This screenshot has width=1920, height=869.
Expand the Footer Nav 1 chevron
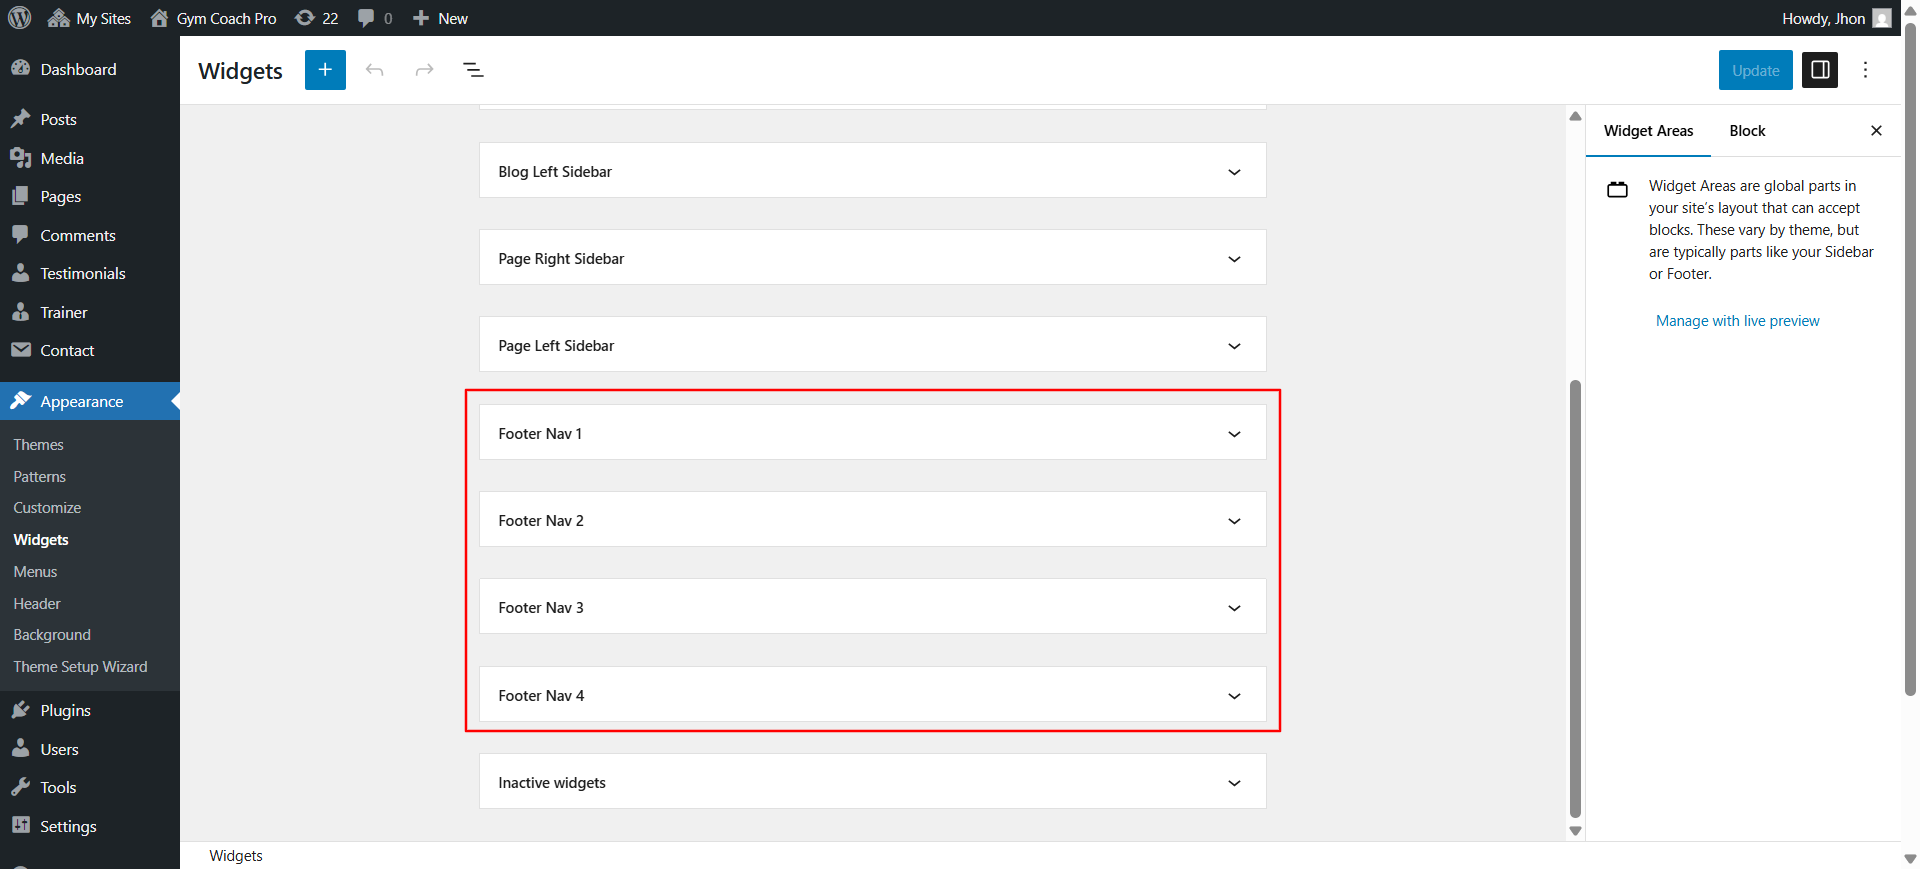(1234, 434)
